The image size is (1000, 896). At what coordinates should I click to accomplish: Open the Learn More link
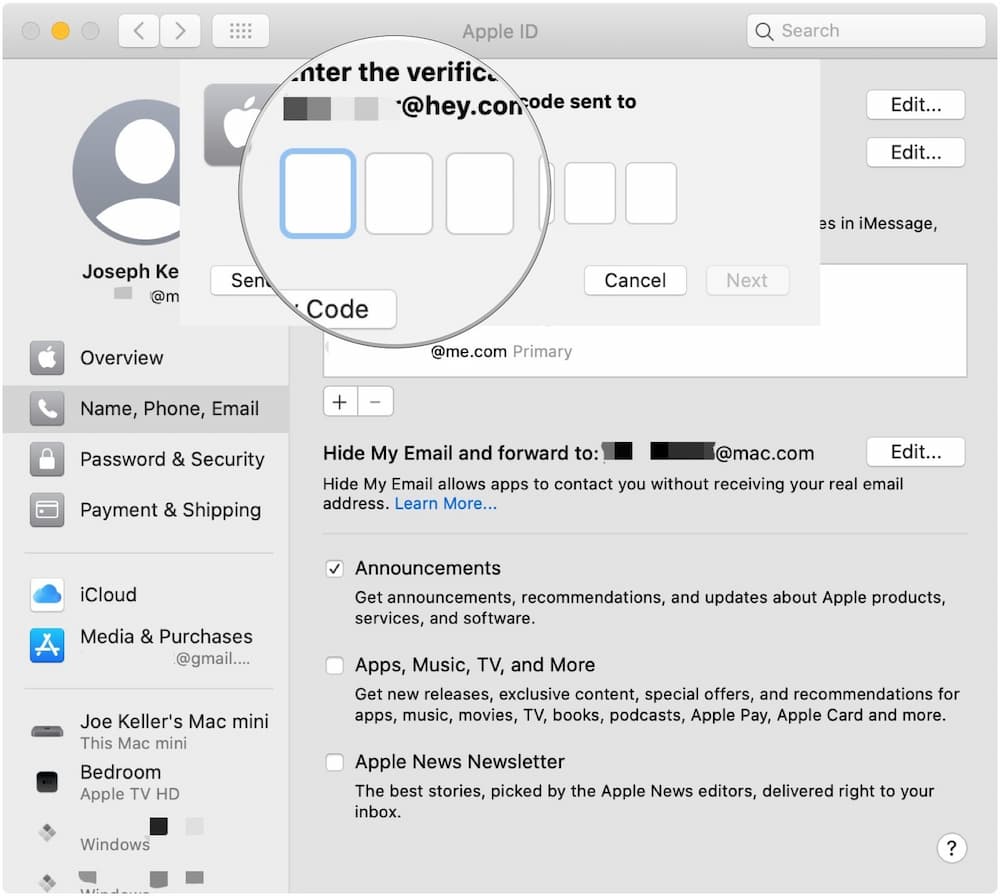coord(445,504)
